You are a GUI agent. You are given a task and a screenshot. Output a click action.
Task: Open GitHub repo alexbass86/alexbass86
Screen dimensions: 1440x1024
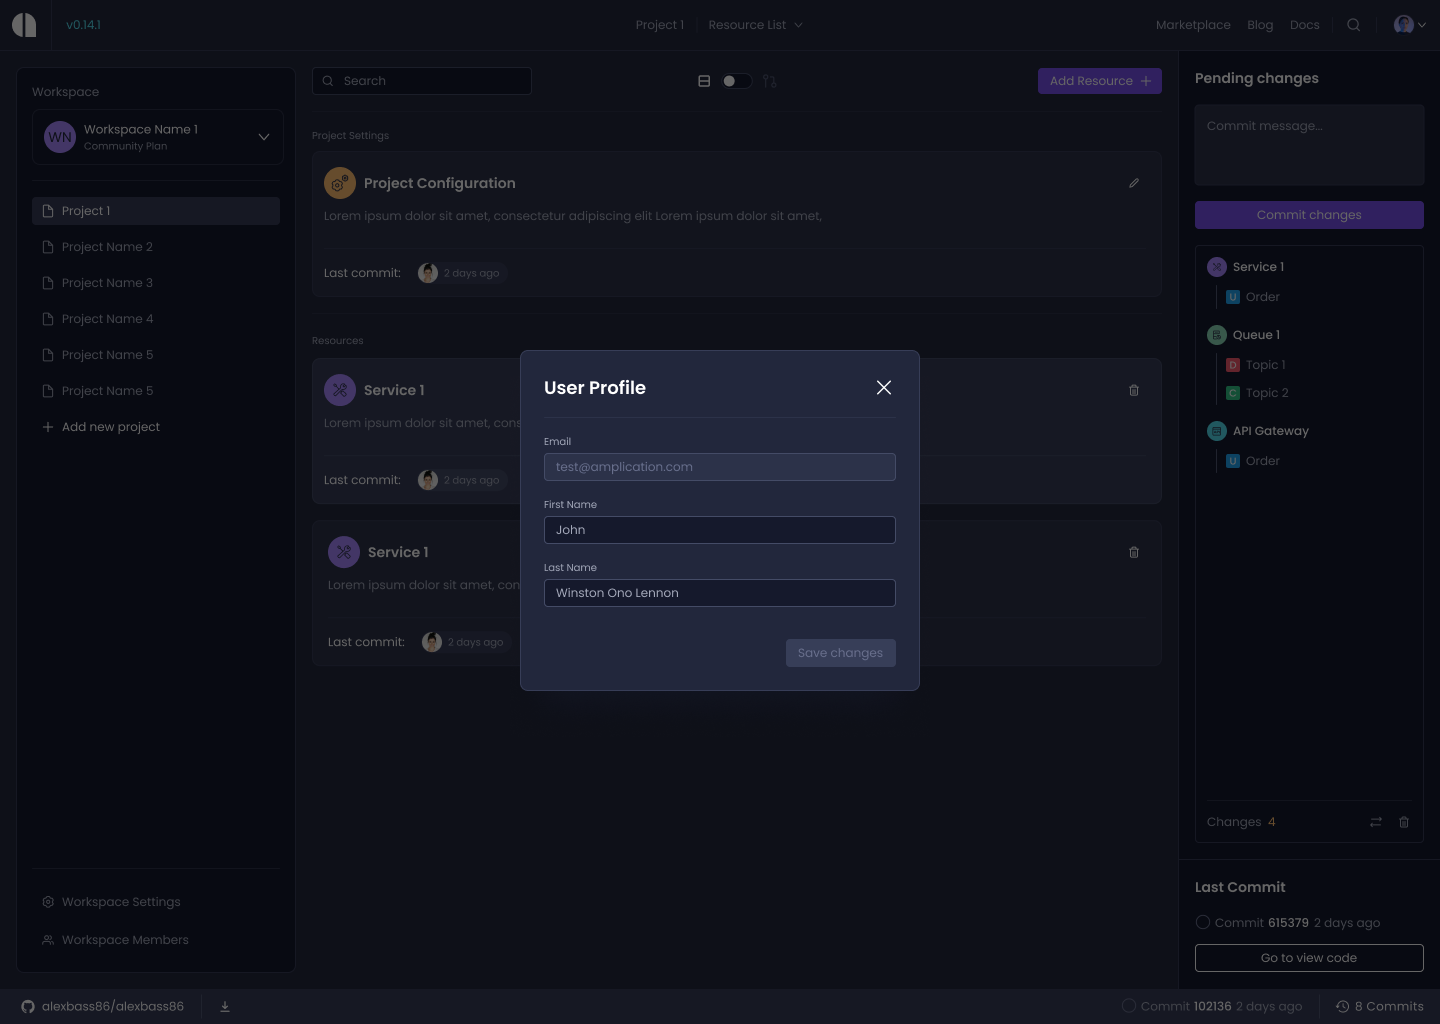[103, 1007]
